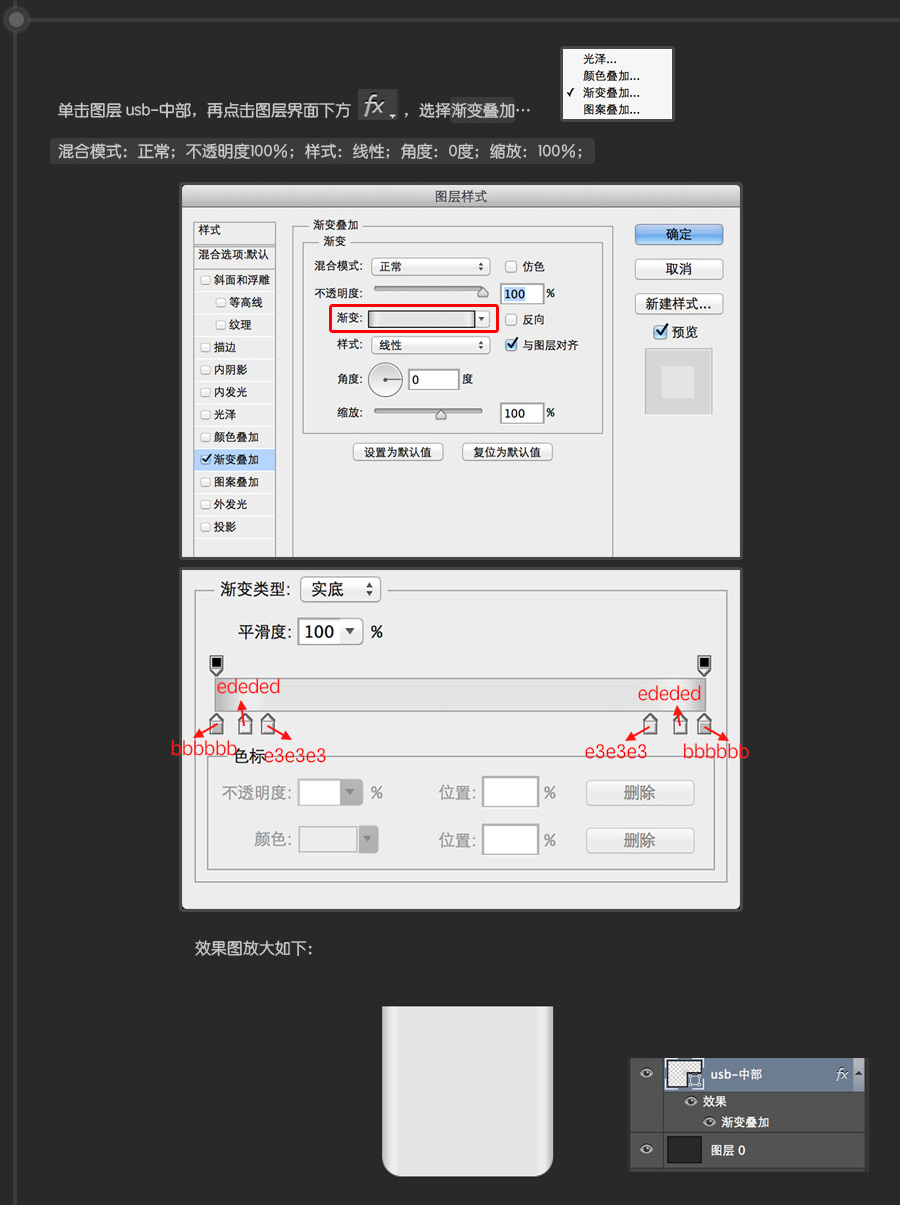This screenshot has width=900, height=1205.
Task: Click the 取消 button
Action: (x=679, y=269)
